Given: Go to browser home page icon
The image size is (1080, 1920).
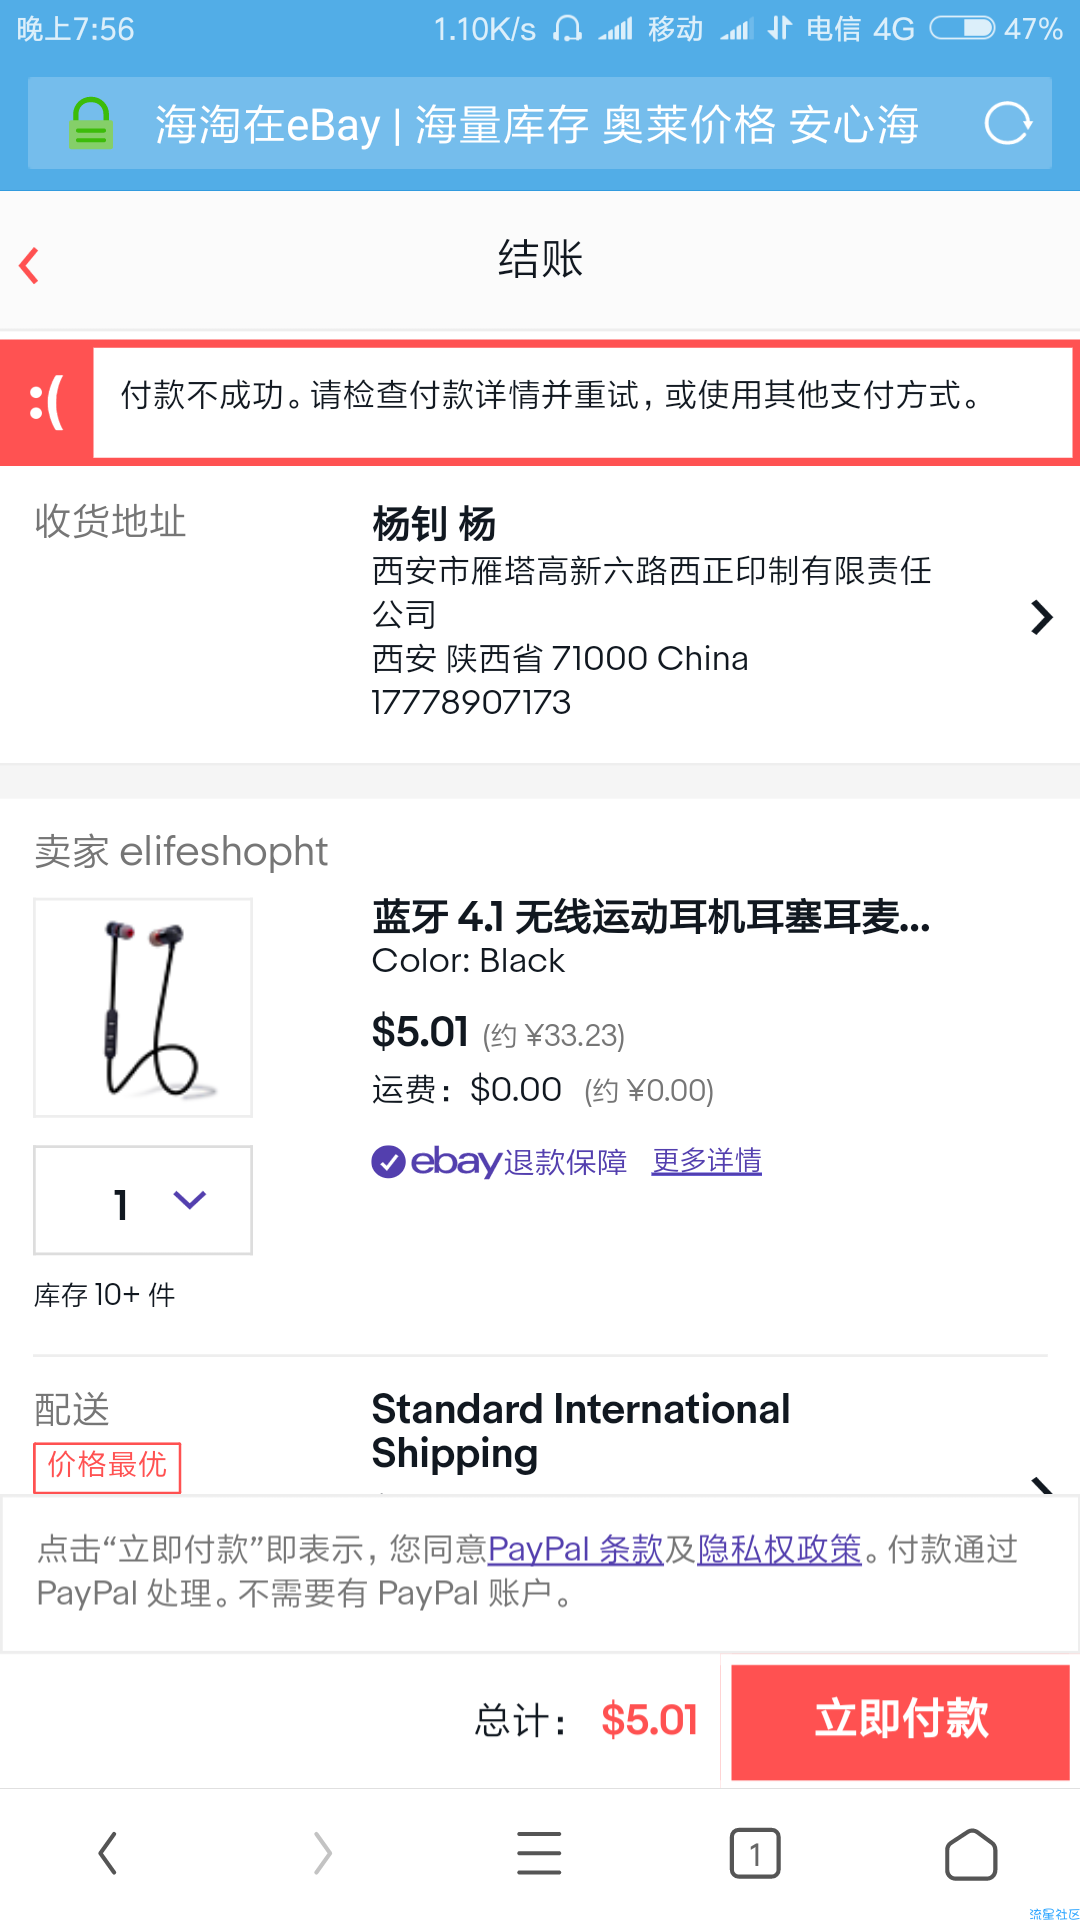Looking at the screenshot, I should pos(971,1854).
